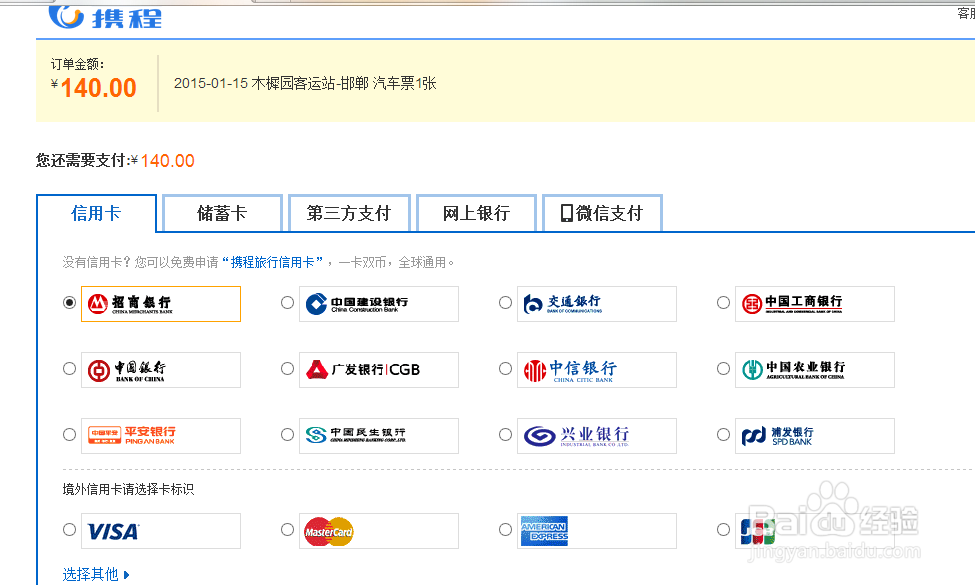Viewport: 975px width, 585px height.
Task: Click the 您还需要支付 remaining amount text
Action: [x=115, y=160]
